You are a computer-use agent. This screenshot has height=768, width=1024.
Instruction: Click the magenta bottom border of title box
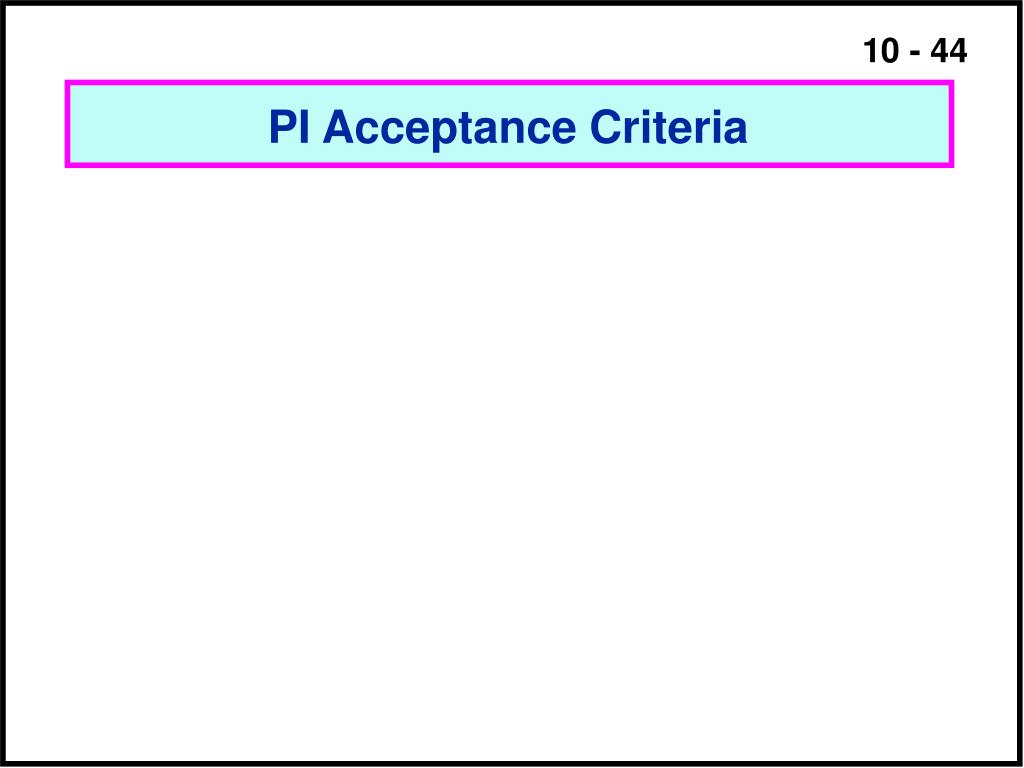(509, 165)
